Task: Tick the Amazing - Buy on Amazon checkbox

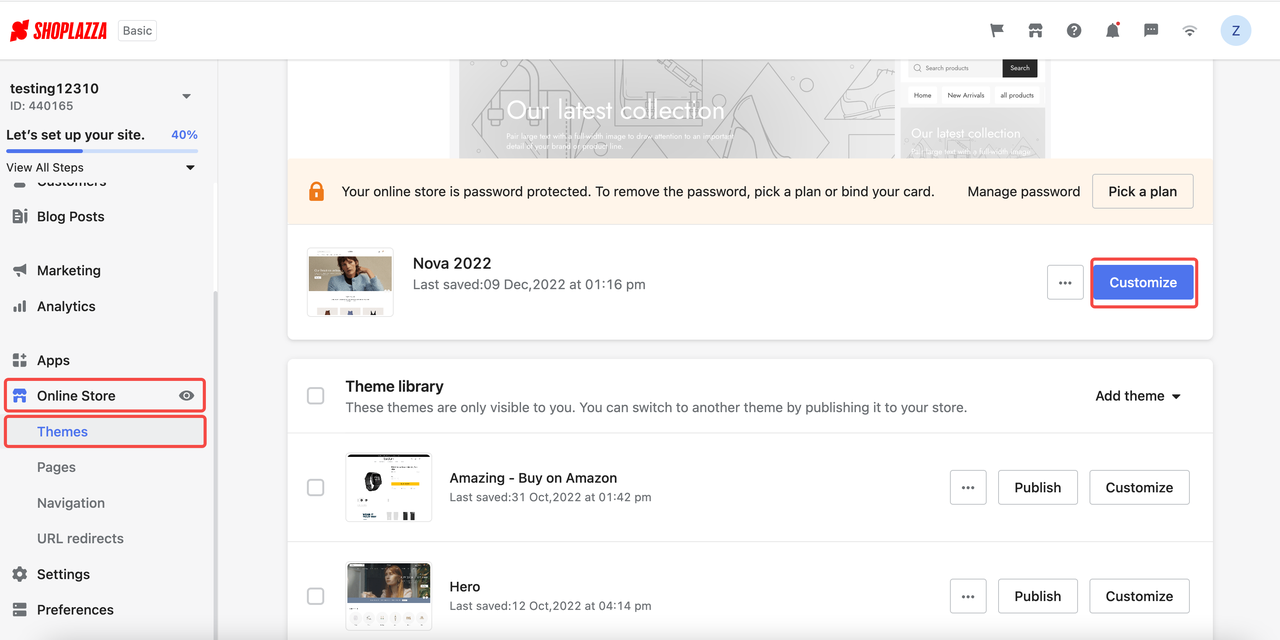Action: (x=316, y=488)
